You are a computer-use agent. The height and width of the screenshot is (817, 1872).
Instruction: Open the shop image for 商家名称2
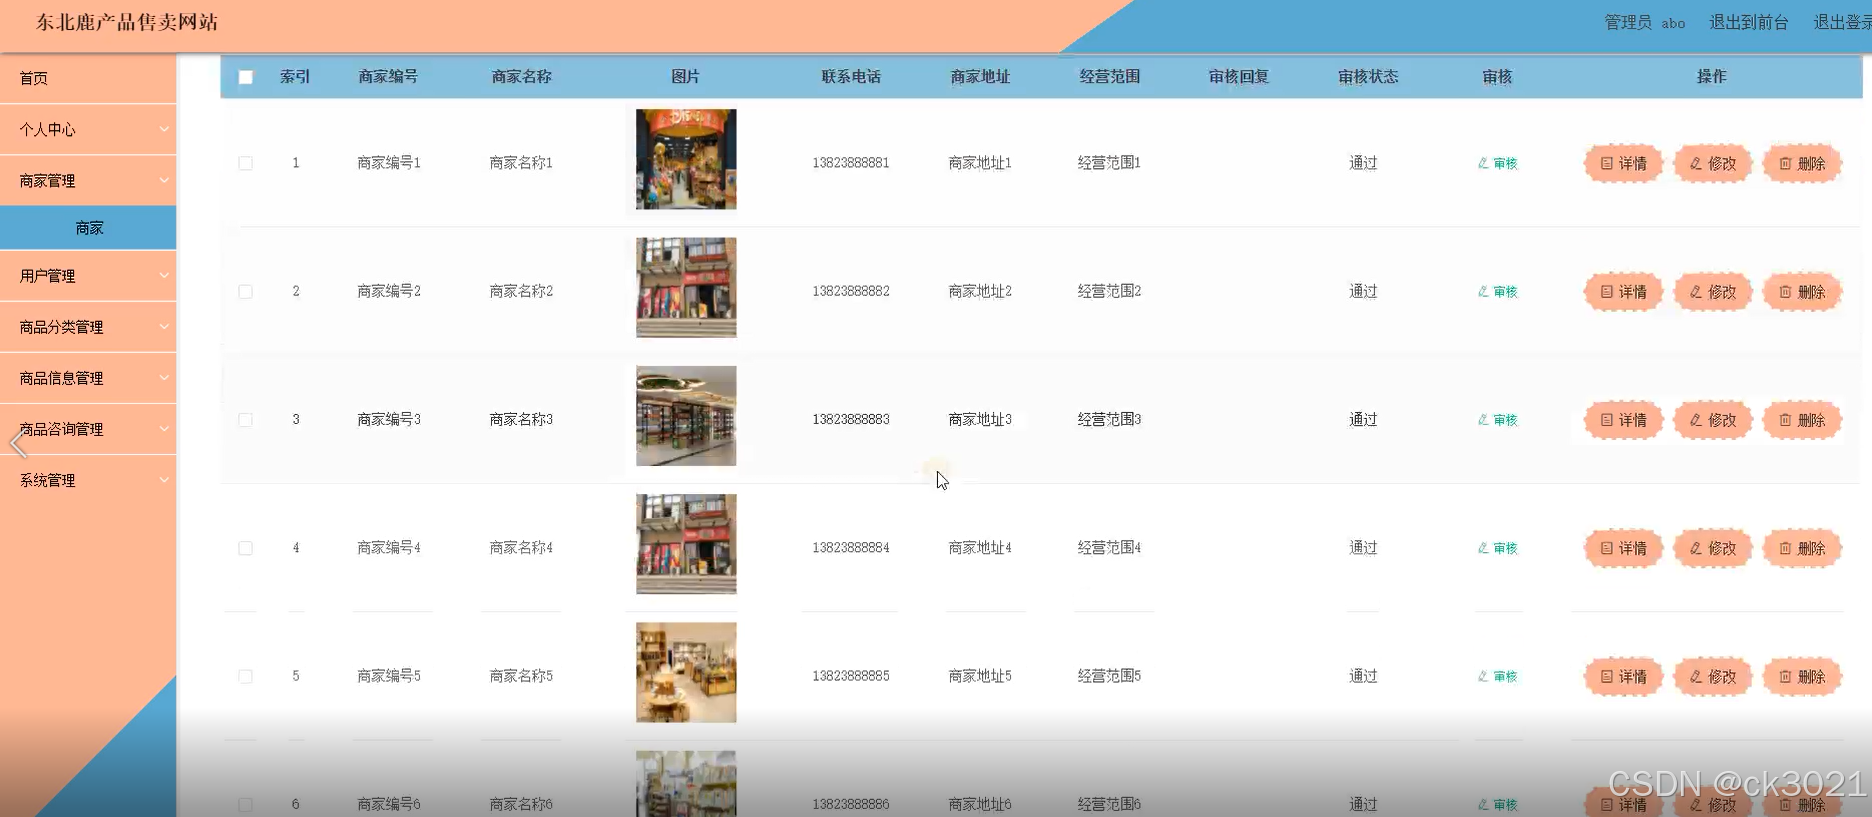pos(686,288)
